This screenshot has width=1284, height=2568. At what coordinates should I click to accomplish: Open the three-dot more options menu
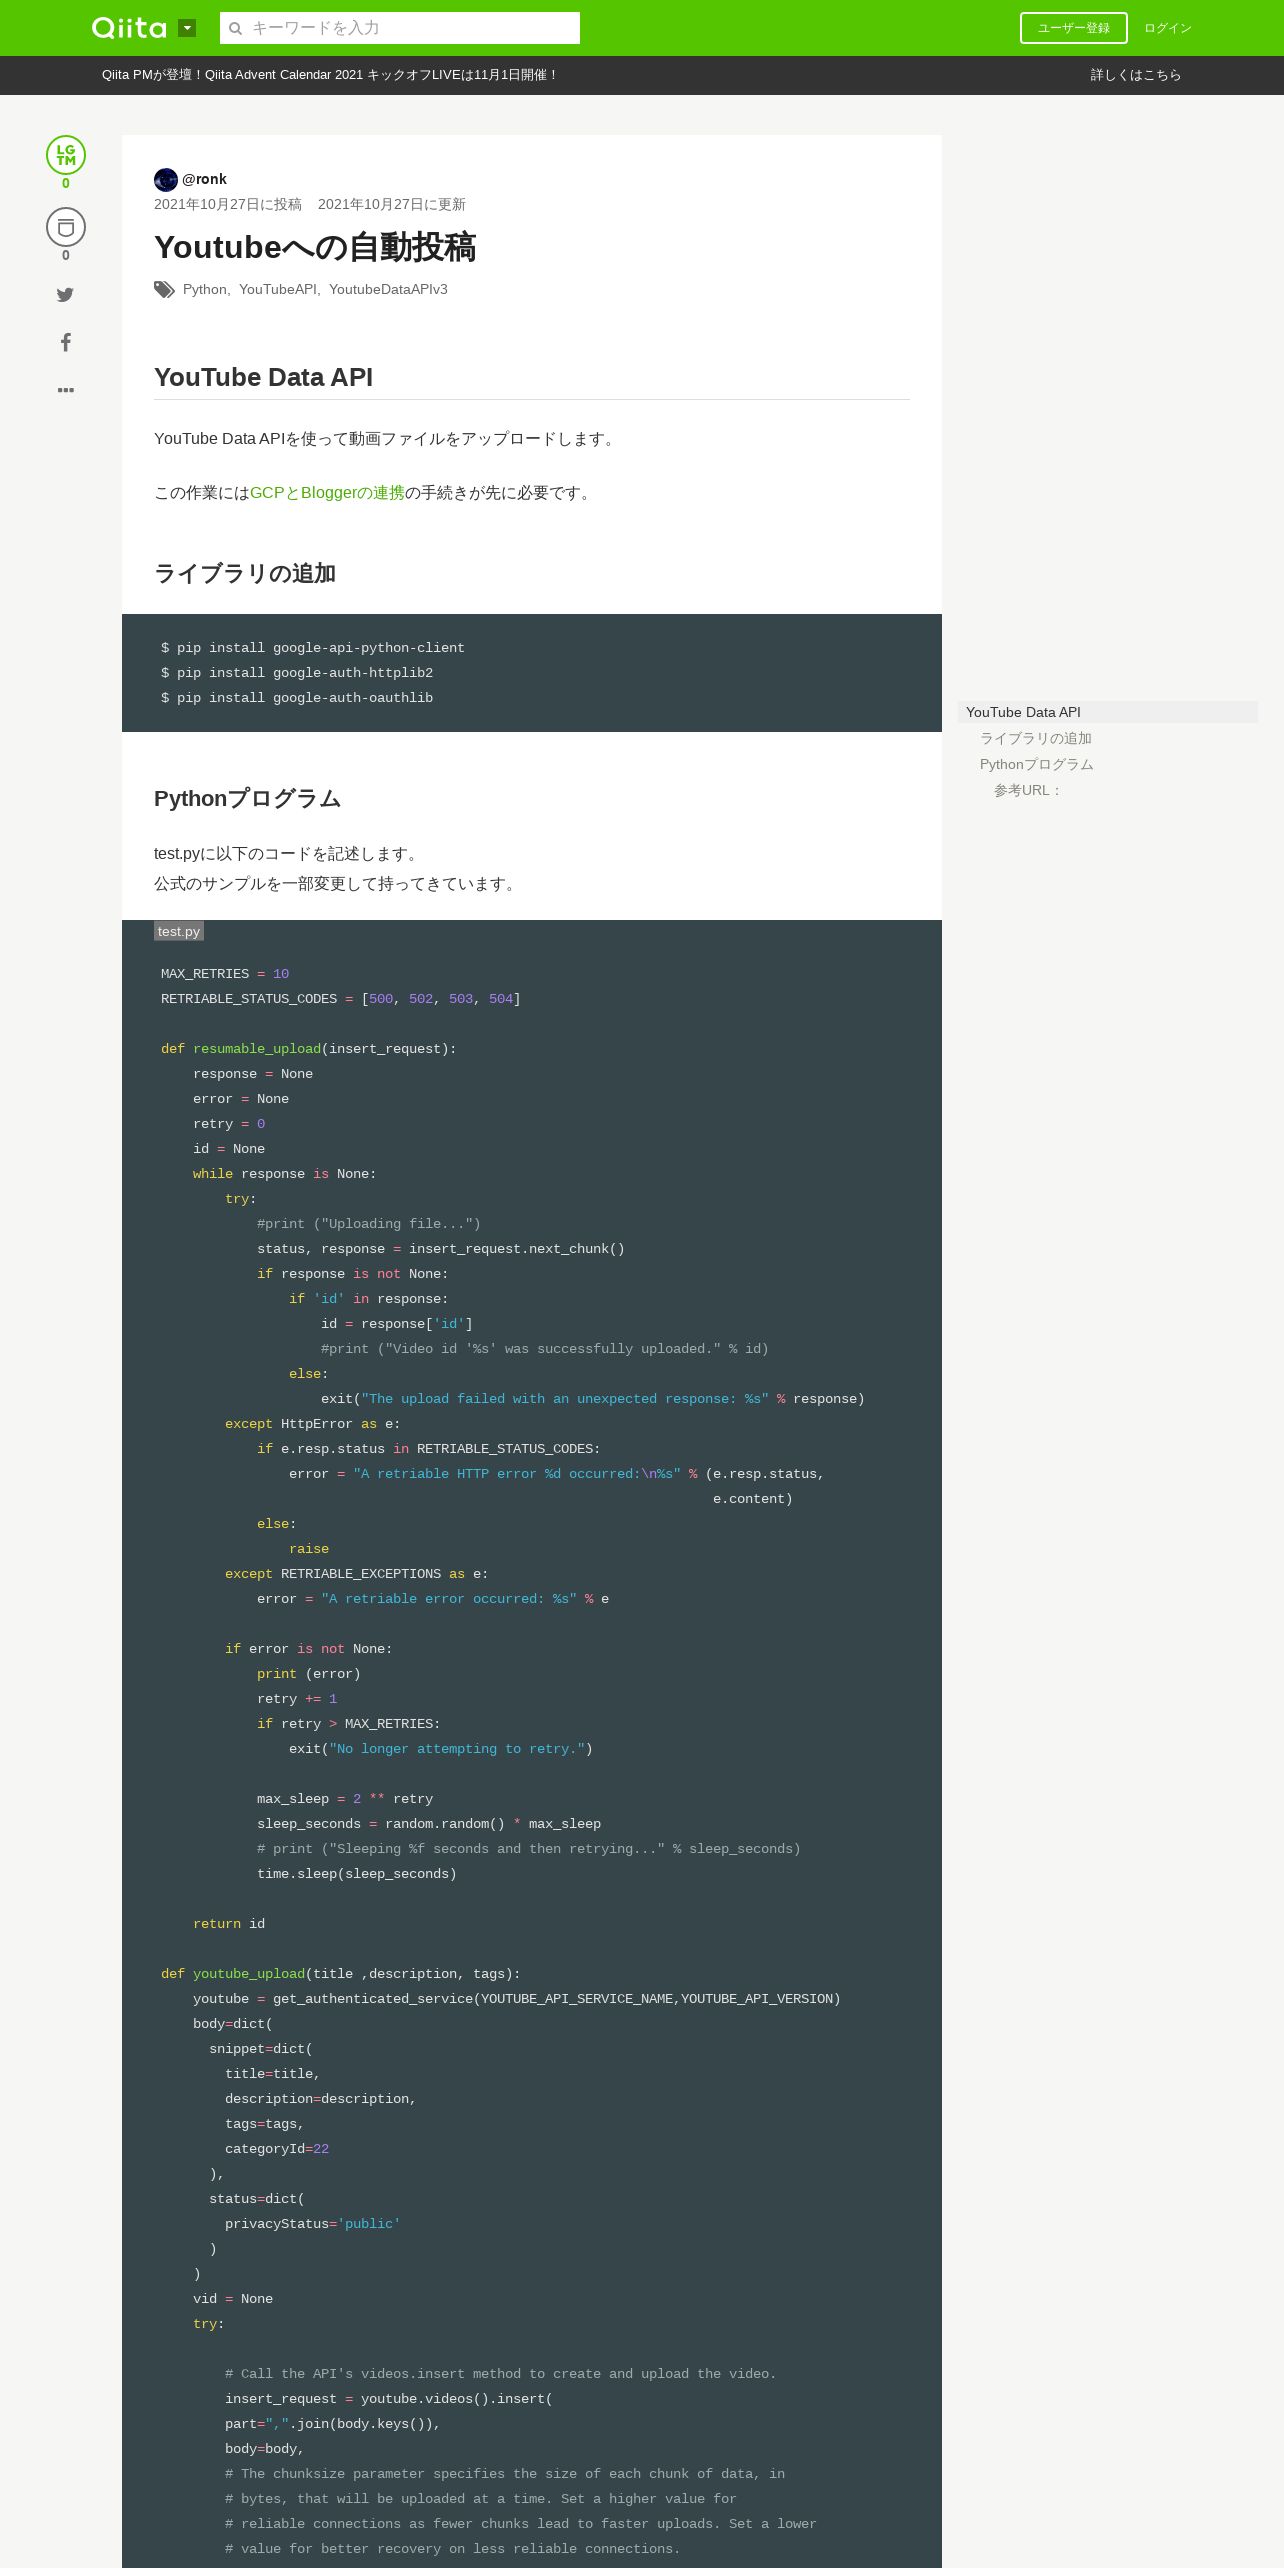click(66, 390)
